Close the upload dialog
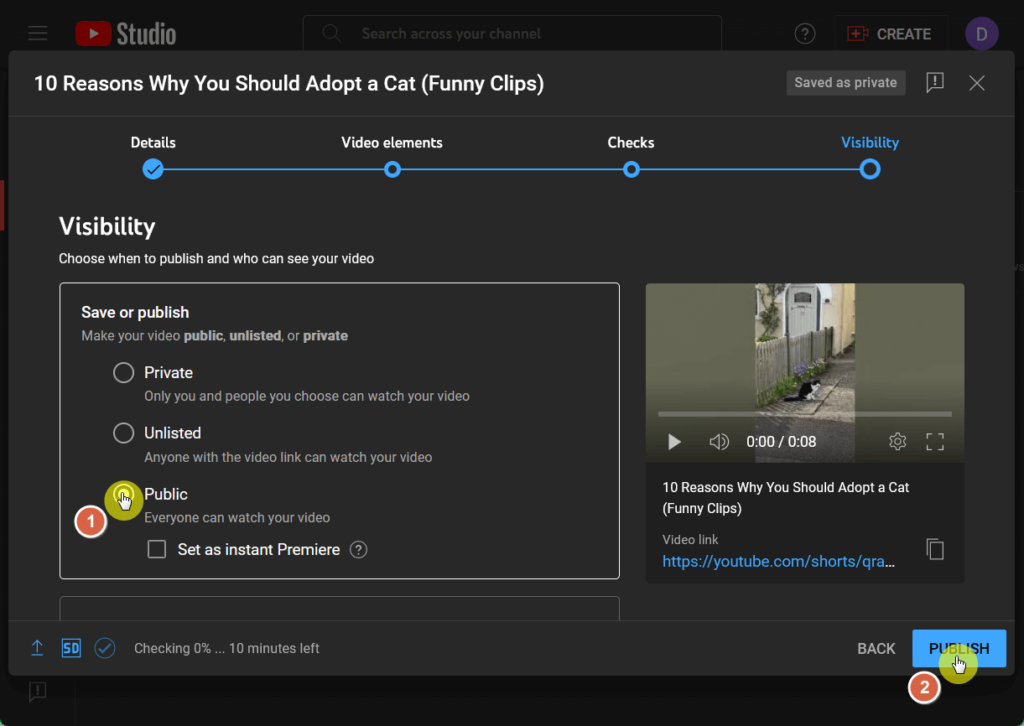 [x=976, y=83]
